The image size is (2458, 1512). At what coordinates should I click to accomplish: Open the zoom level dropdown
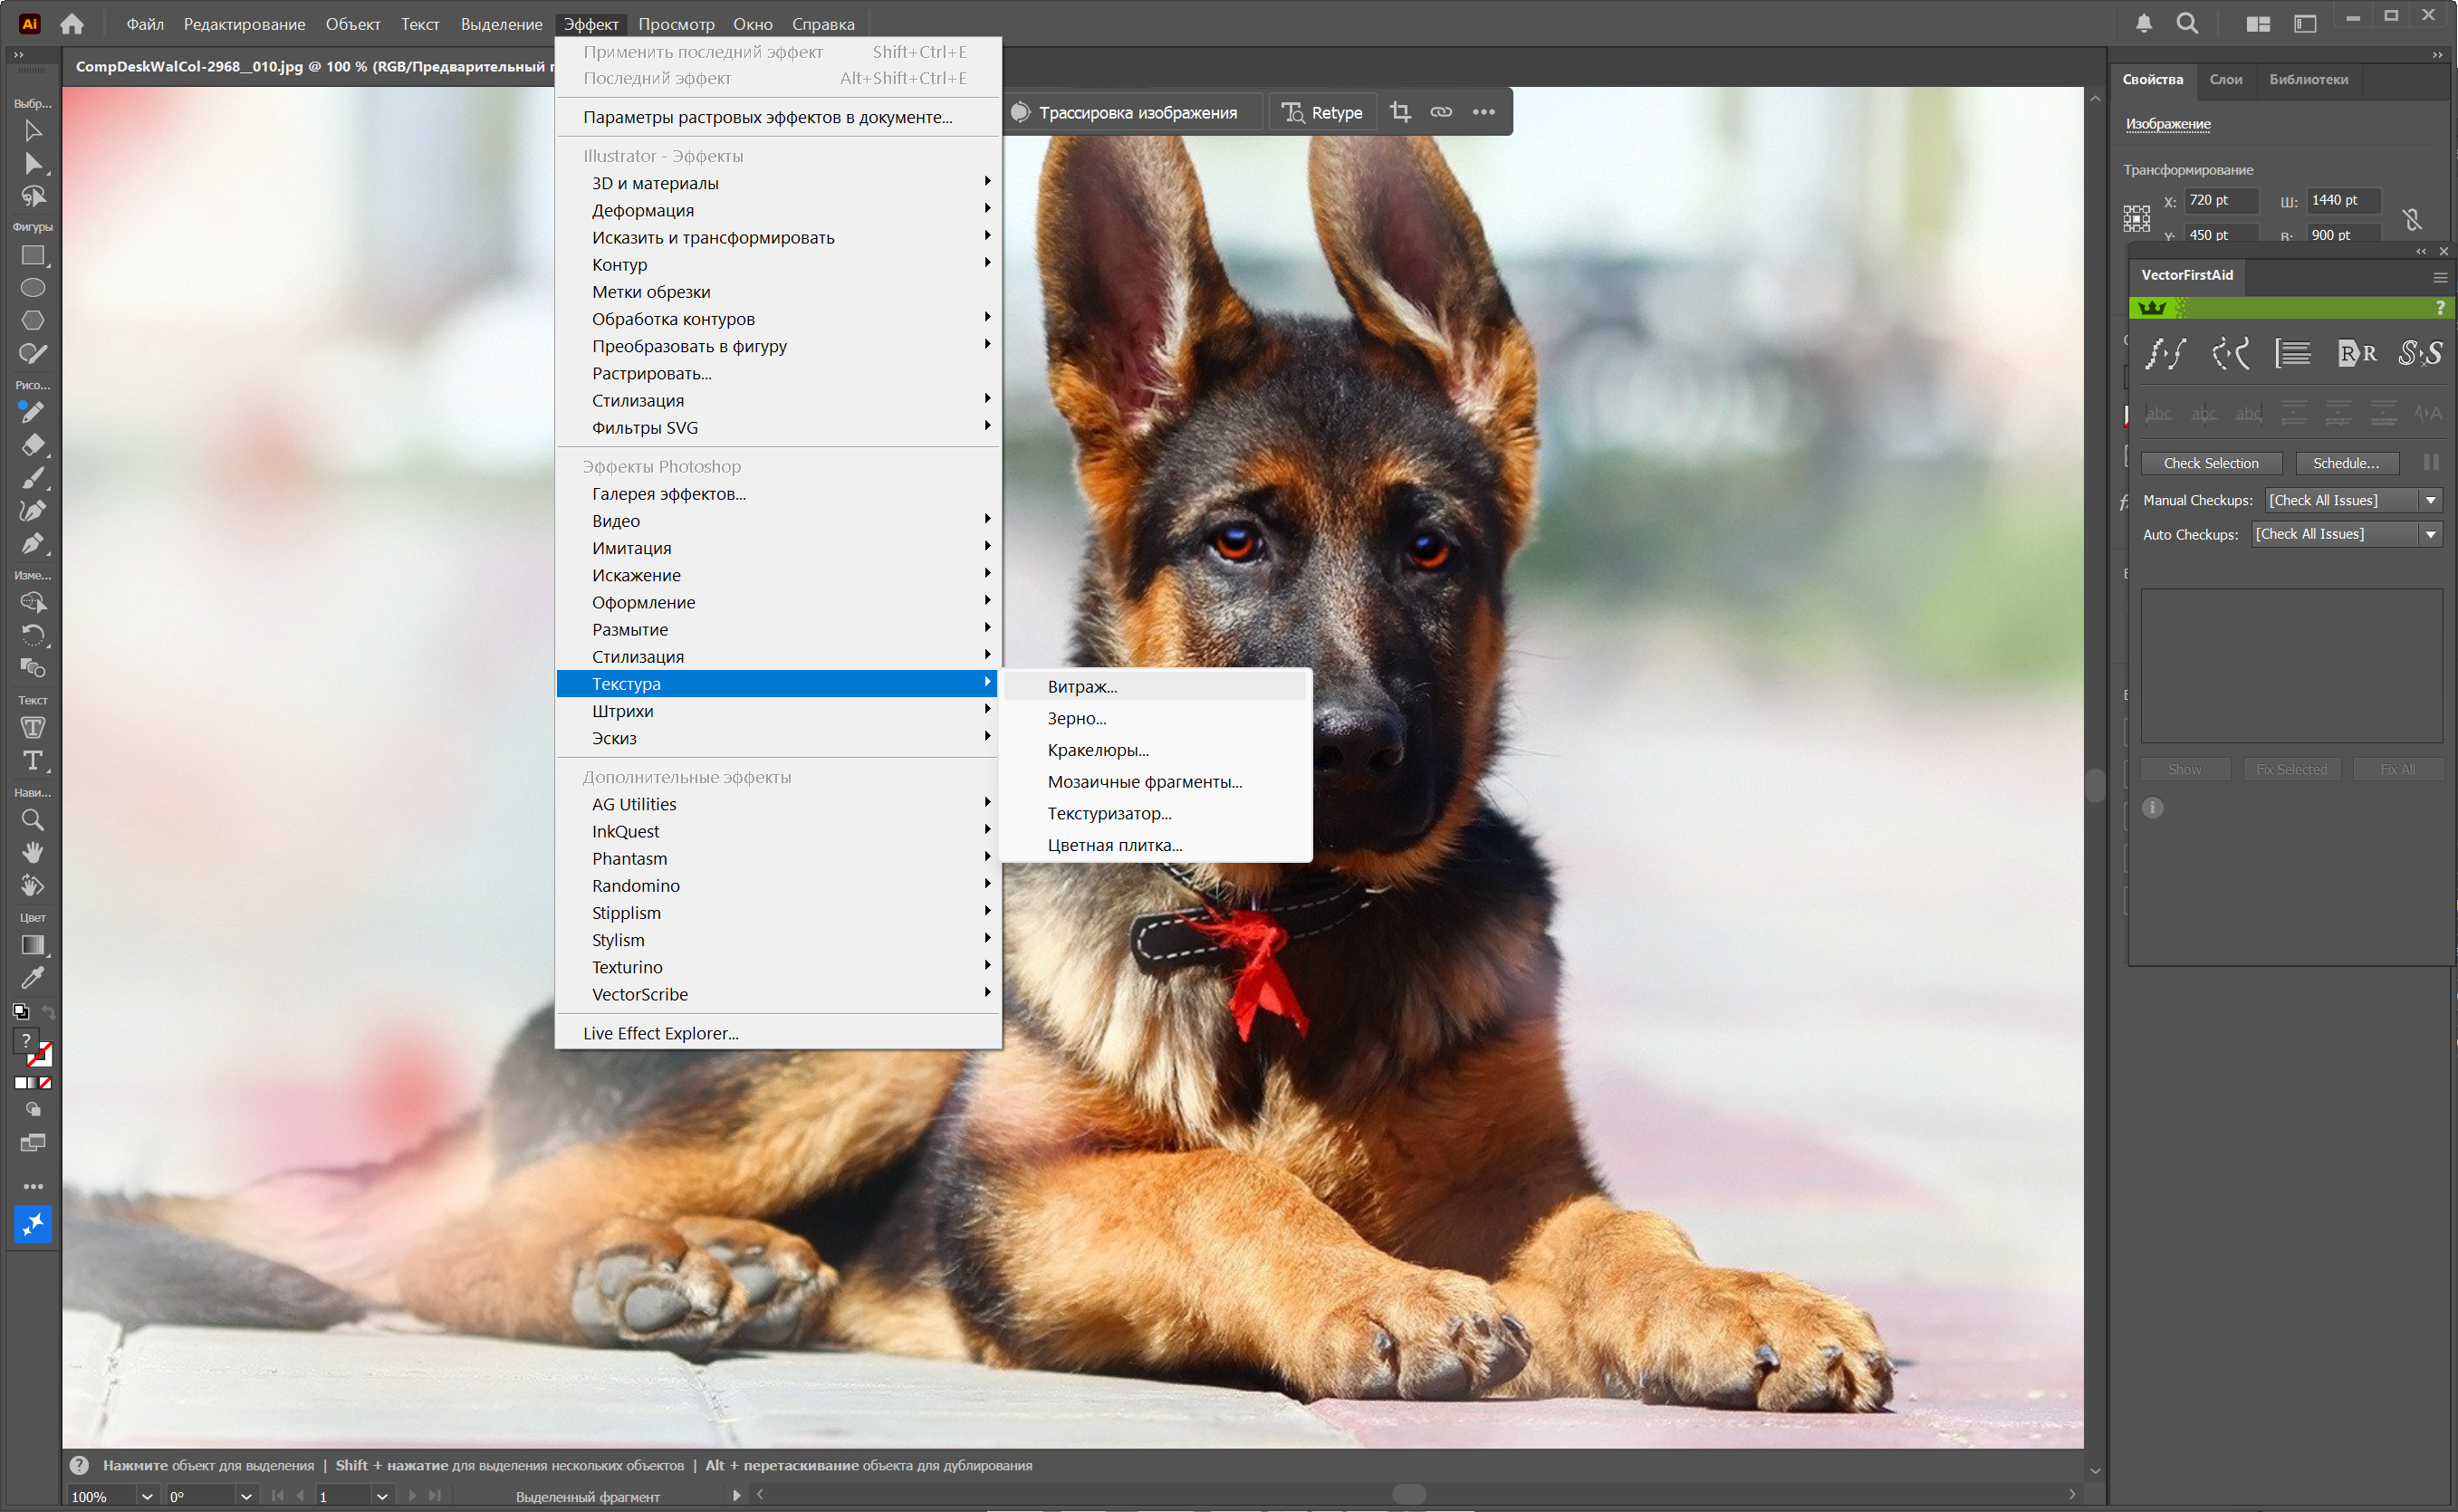(x=147, y=1496)
